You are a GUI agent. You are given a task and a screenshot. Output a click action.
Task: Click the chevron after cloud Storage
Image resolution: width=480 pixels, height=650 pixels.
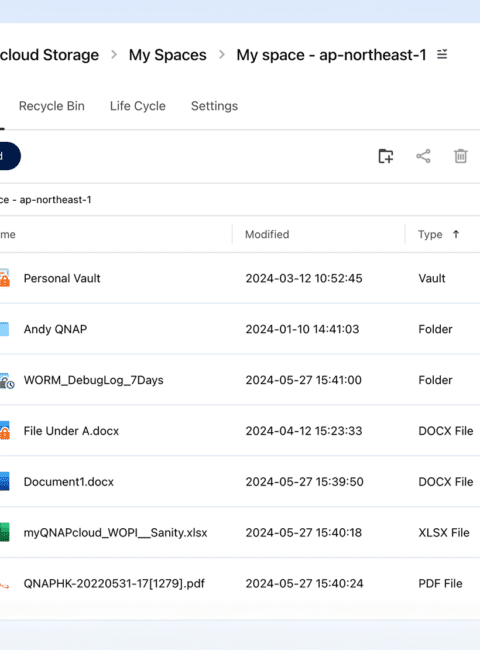[114, 55]
